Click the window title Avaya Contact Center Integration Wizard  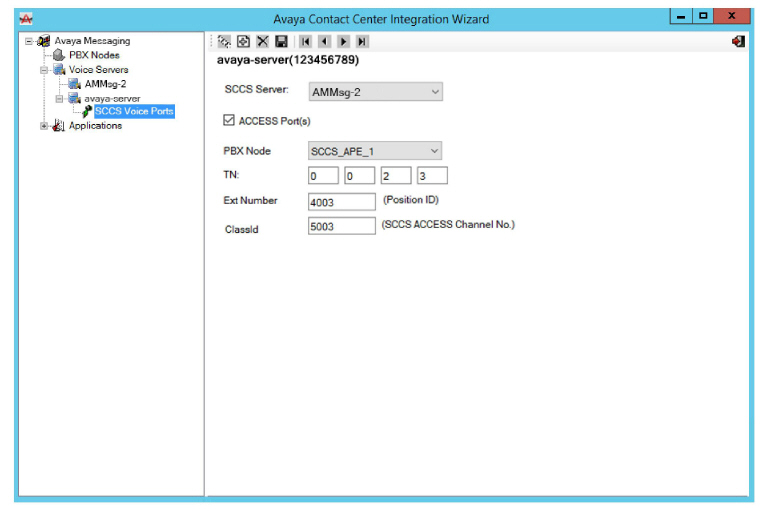click(x=381, y=19)
